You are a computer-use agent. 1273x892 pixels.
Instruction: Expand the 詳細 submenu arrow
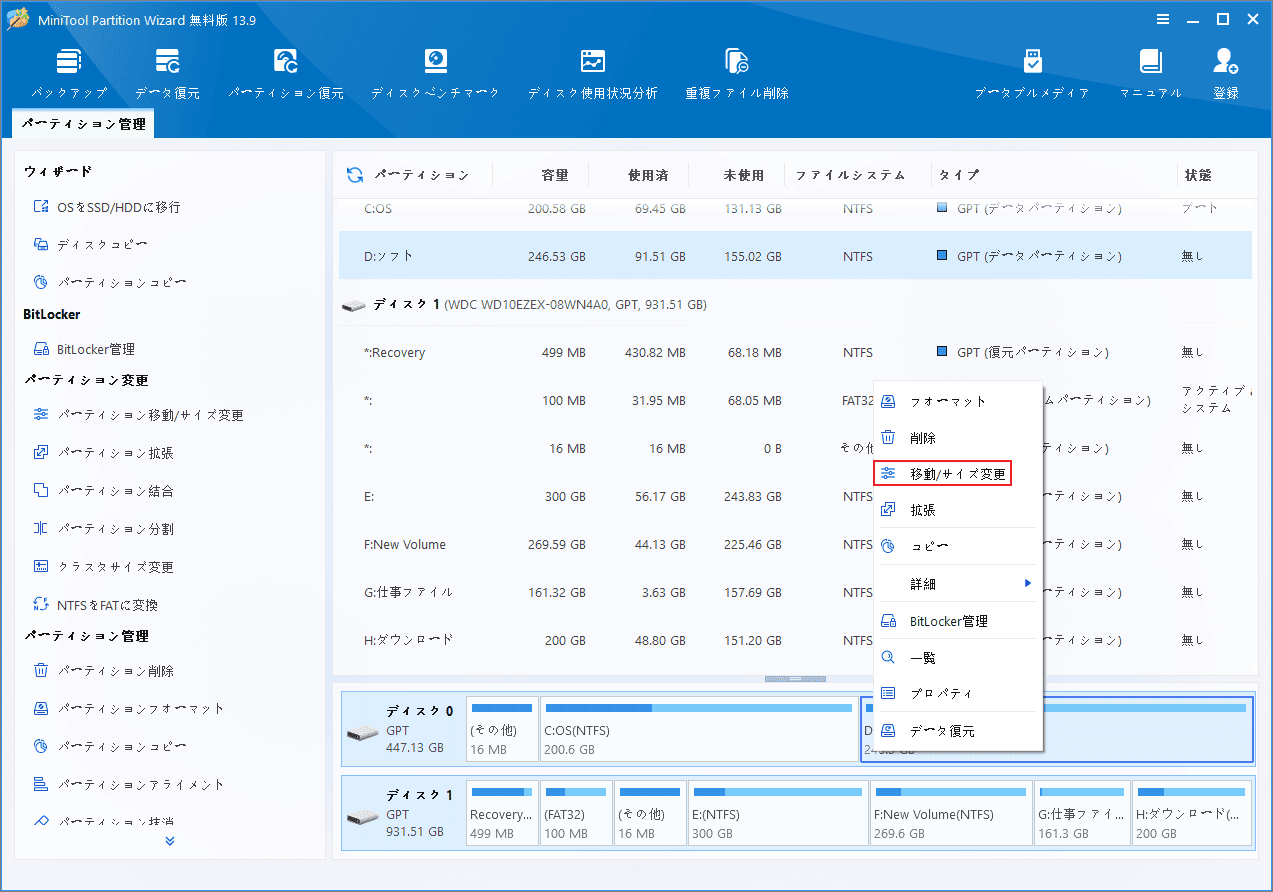click(x=1027, y=583)
